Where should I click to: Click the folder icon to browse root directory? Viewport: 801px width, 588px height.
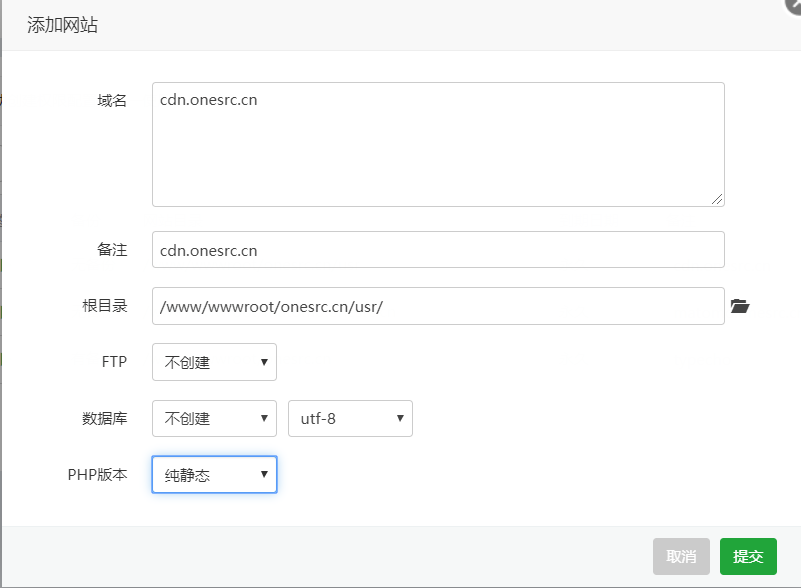point(739,306)
